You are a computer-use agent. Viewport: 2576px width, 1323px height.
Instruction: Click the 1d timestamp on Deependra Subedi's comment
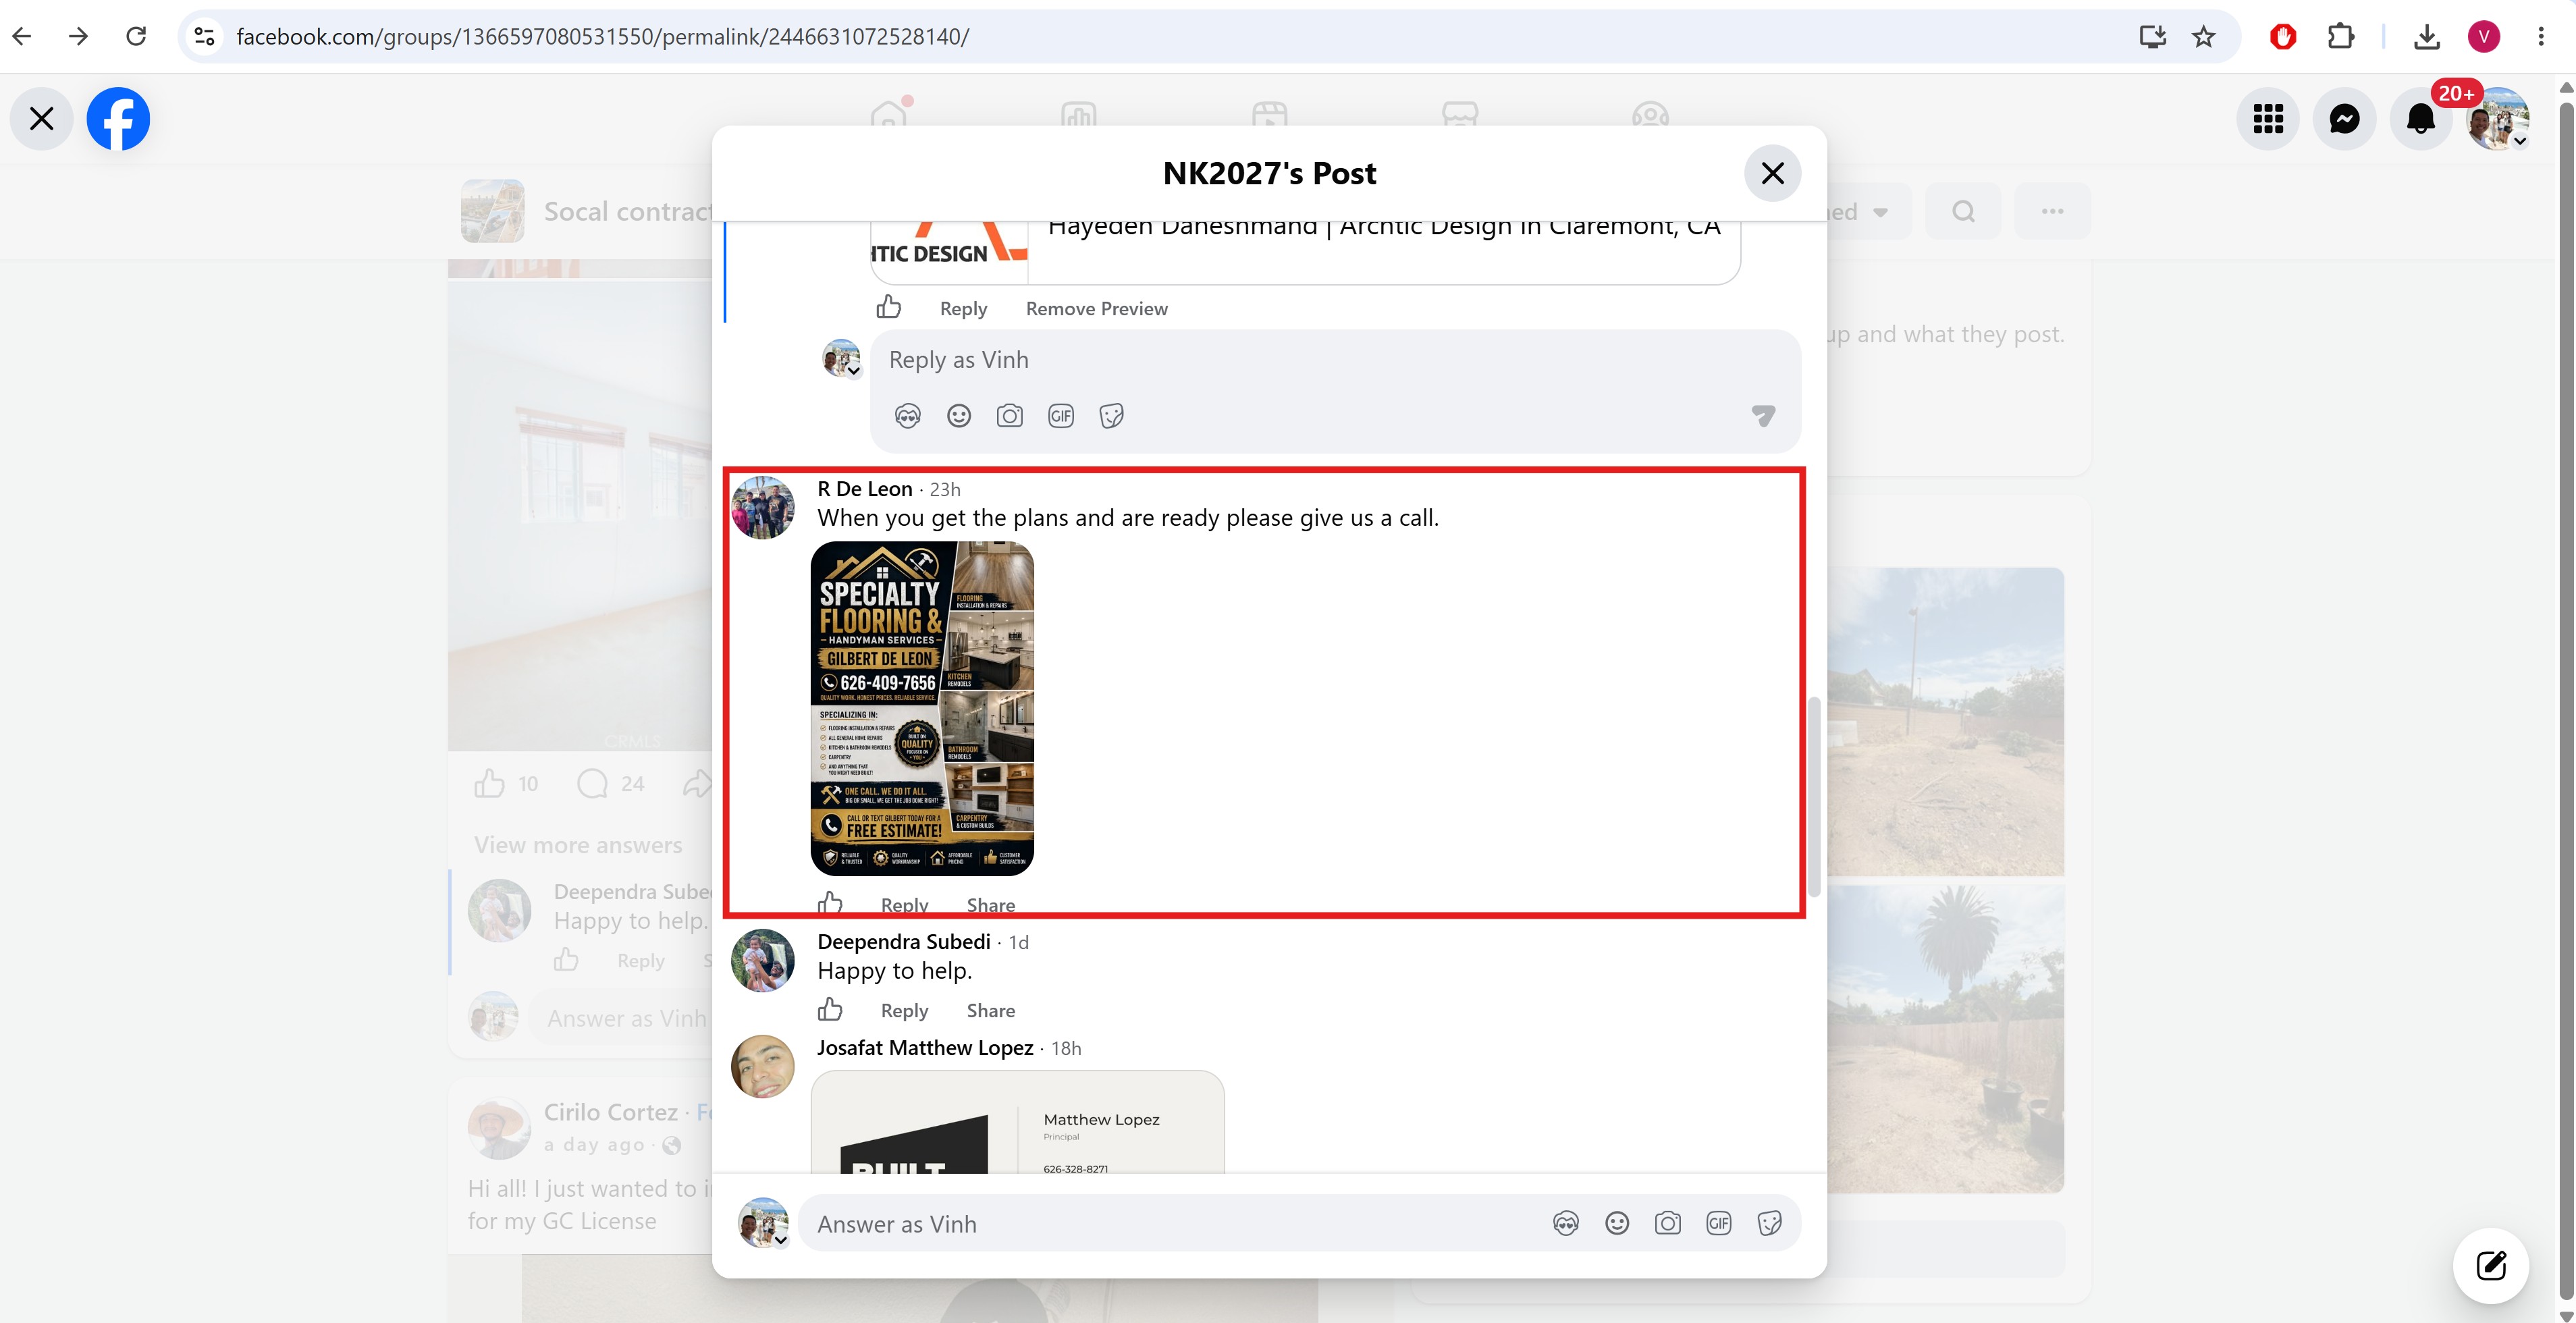pos(1018,943)
